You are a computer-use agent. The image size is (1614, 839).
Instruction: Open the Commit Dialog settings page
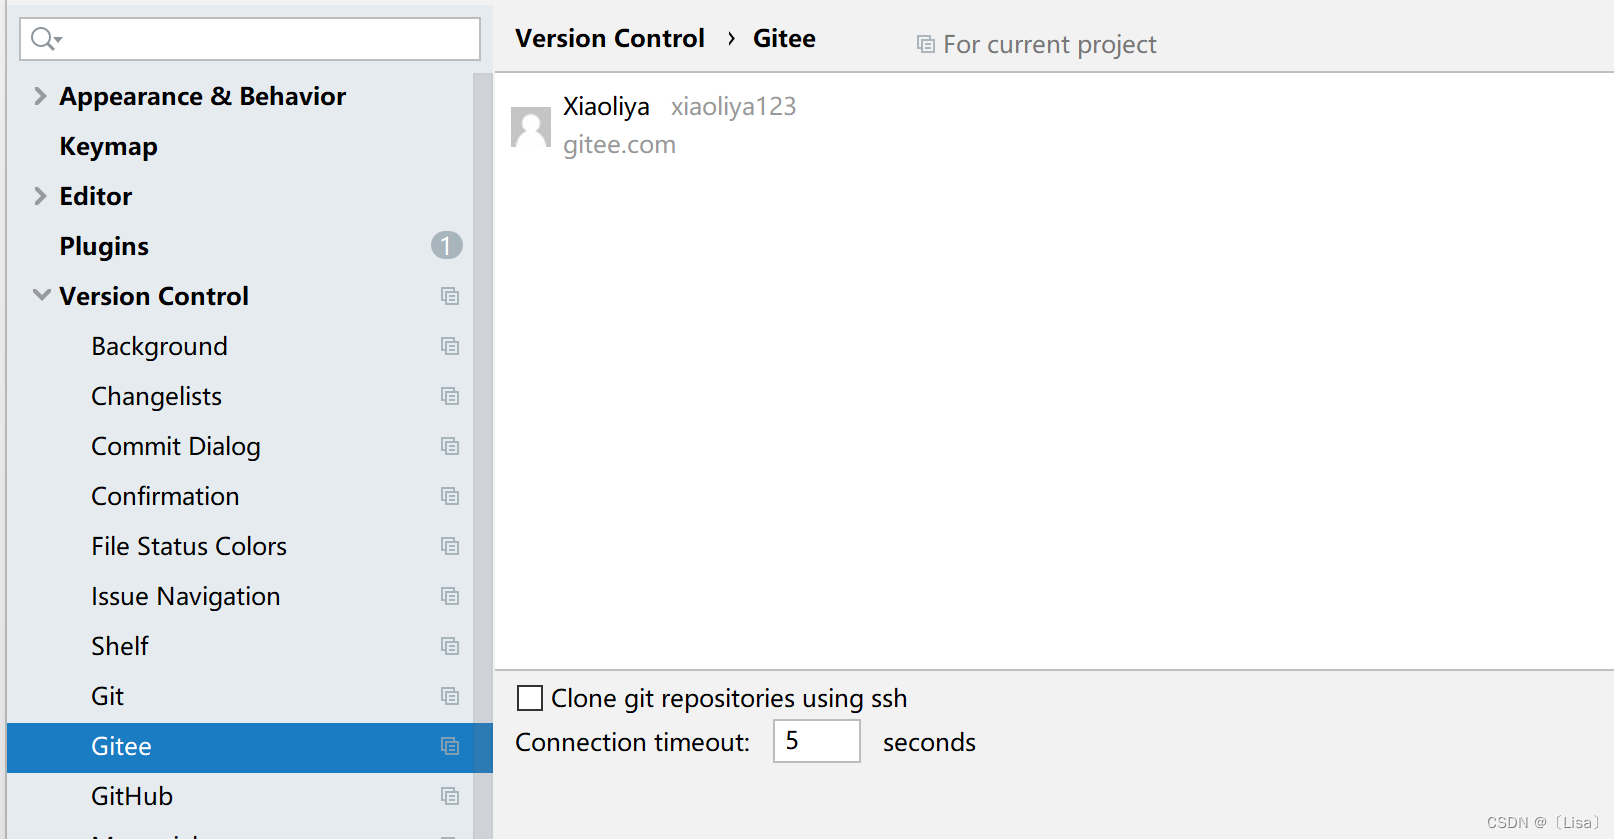[x=176, y=446]
